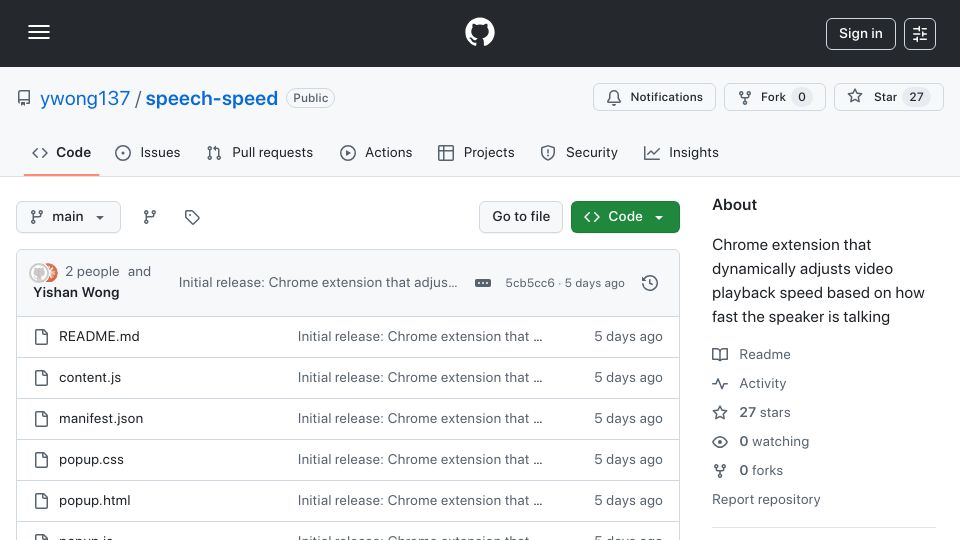Open README.md row commit message
Screen dimensions: 960x540
pos(420,336)
